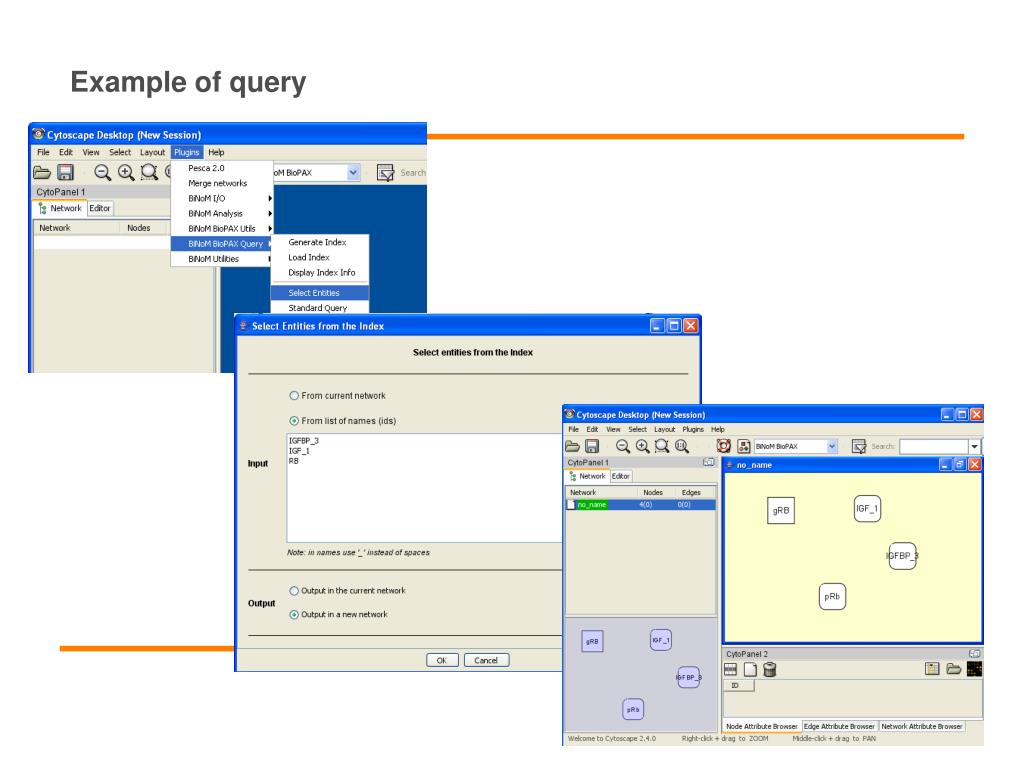
Task: Click the trash can icon in CytoPanel 2
Action: (x=770, y=669)
